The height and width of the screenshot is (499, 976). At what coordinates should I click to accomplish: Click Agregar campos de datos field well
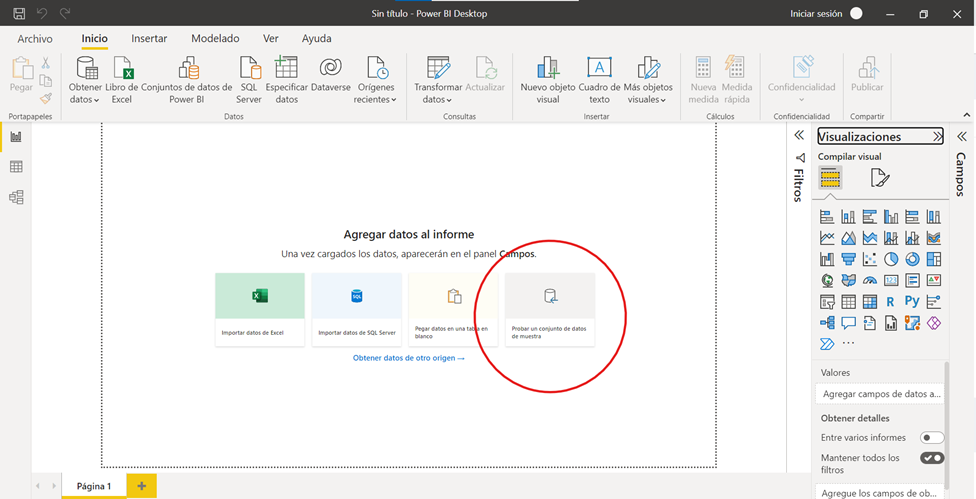(x=879, y=394)
